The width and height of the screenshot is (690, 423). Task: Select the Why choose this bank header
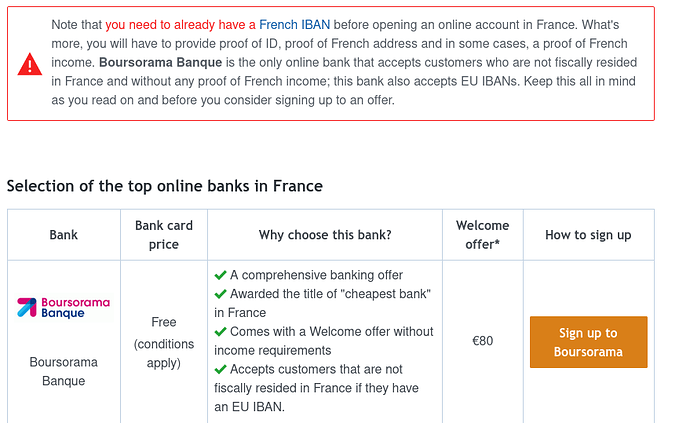coord(325,235)
